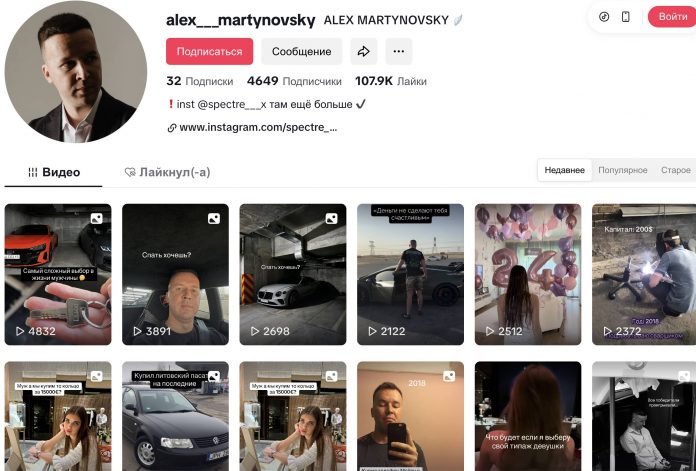Screen dimensions: 696x471
Task: Switch to the Видео tab
Action: pos(54,172)
